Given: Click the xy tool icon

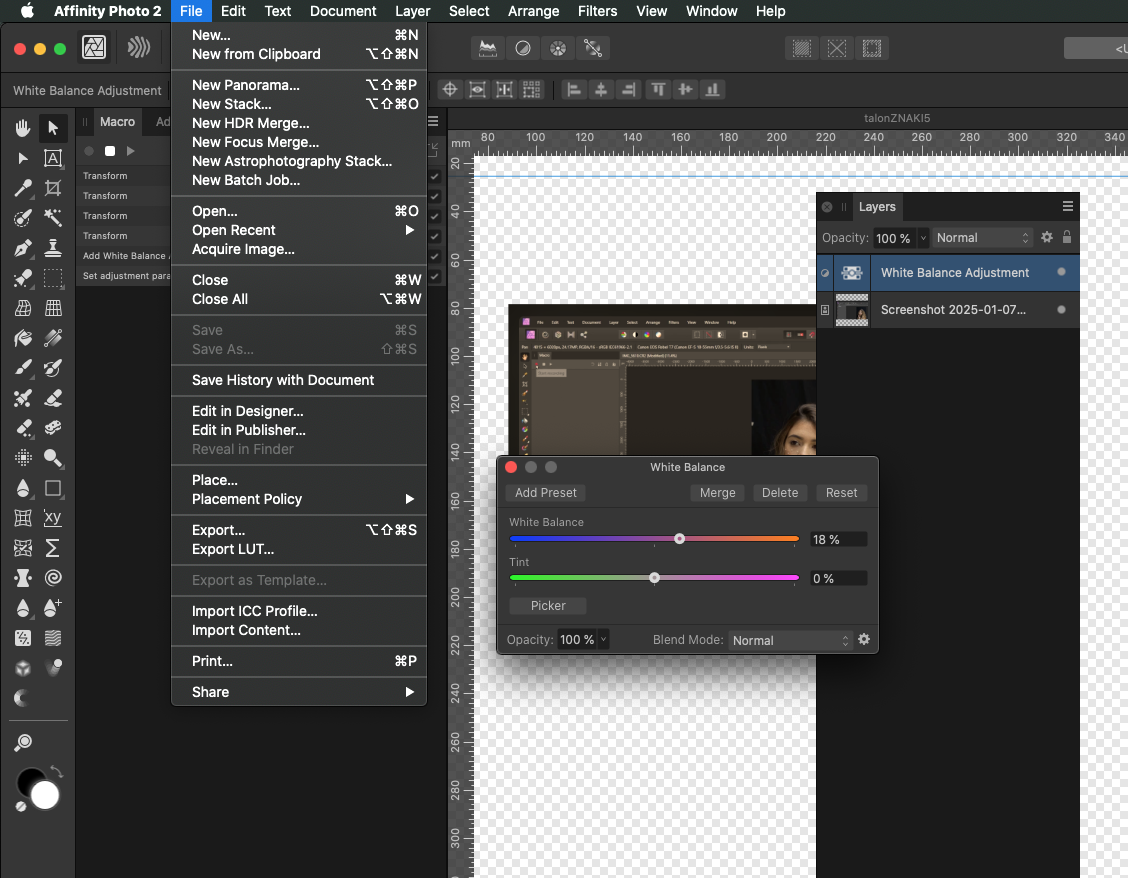Looking at the screenshot, I should pyautogui.click(x=53, y=518).
